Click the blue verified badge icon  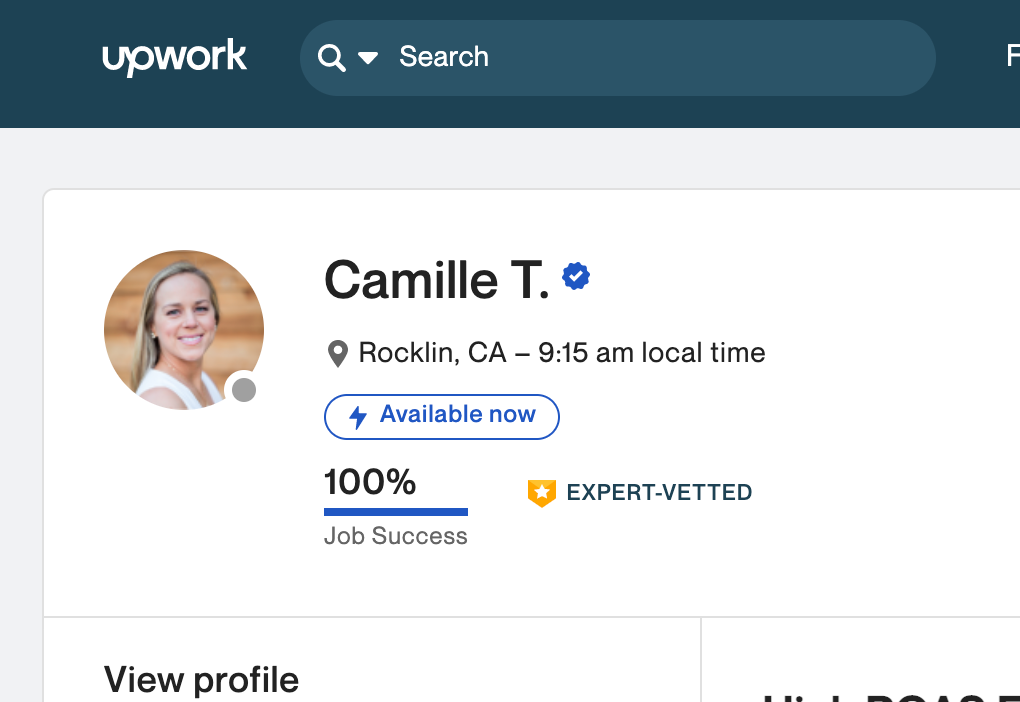coord(576,276)
